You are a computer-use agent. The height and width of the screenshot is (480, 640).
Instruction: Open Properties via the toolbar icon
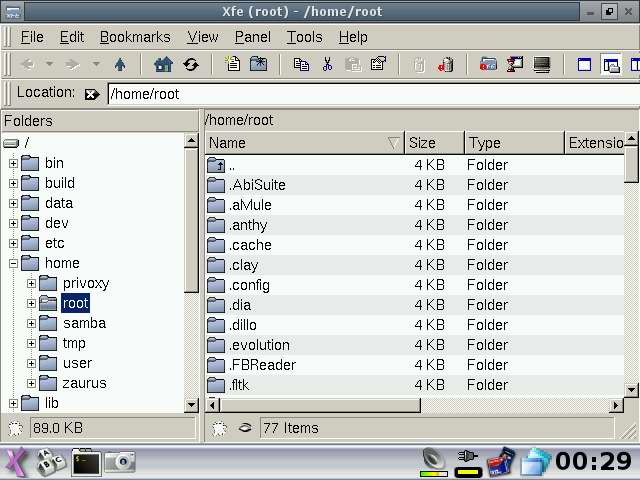[x=378, y=64]
